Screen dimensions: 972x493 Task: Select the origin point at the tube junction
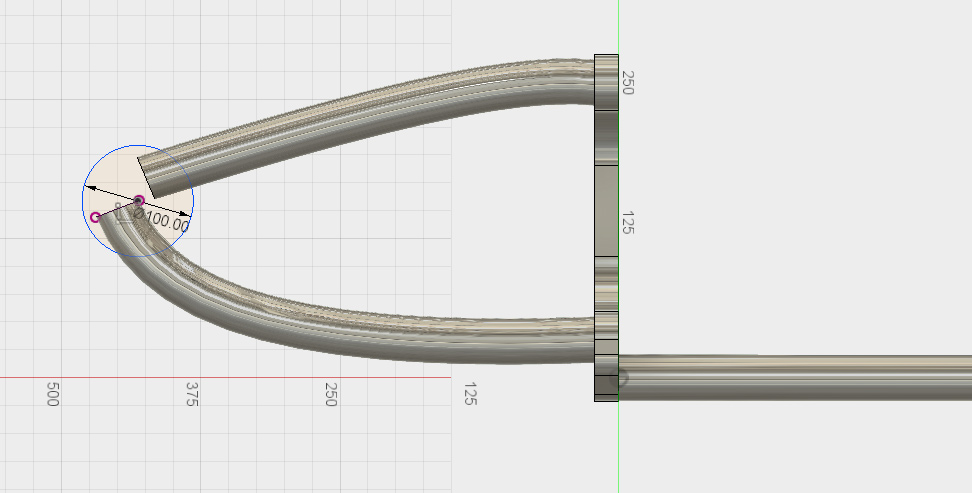(x=619, y=378)
